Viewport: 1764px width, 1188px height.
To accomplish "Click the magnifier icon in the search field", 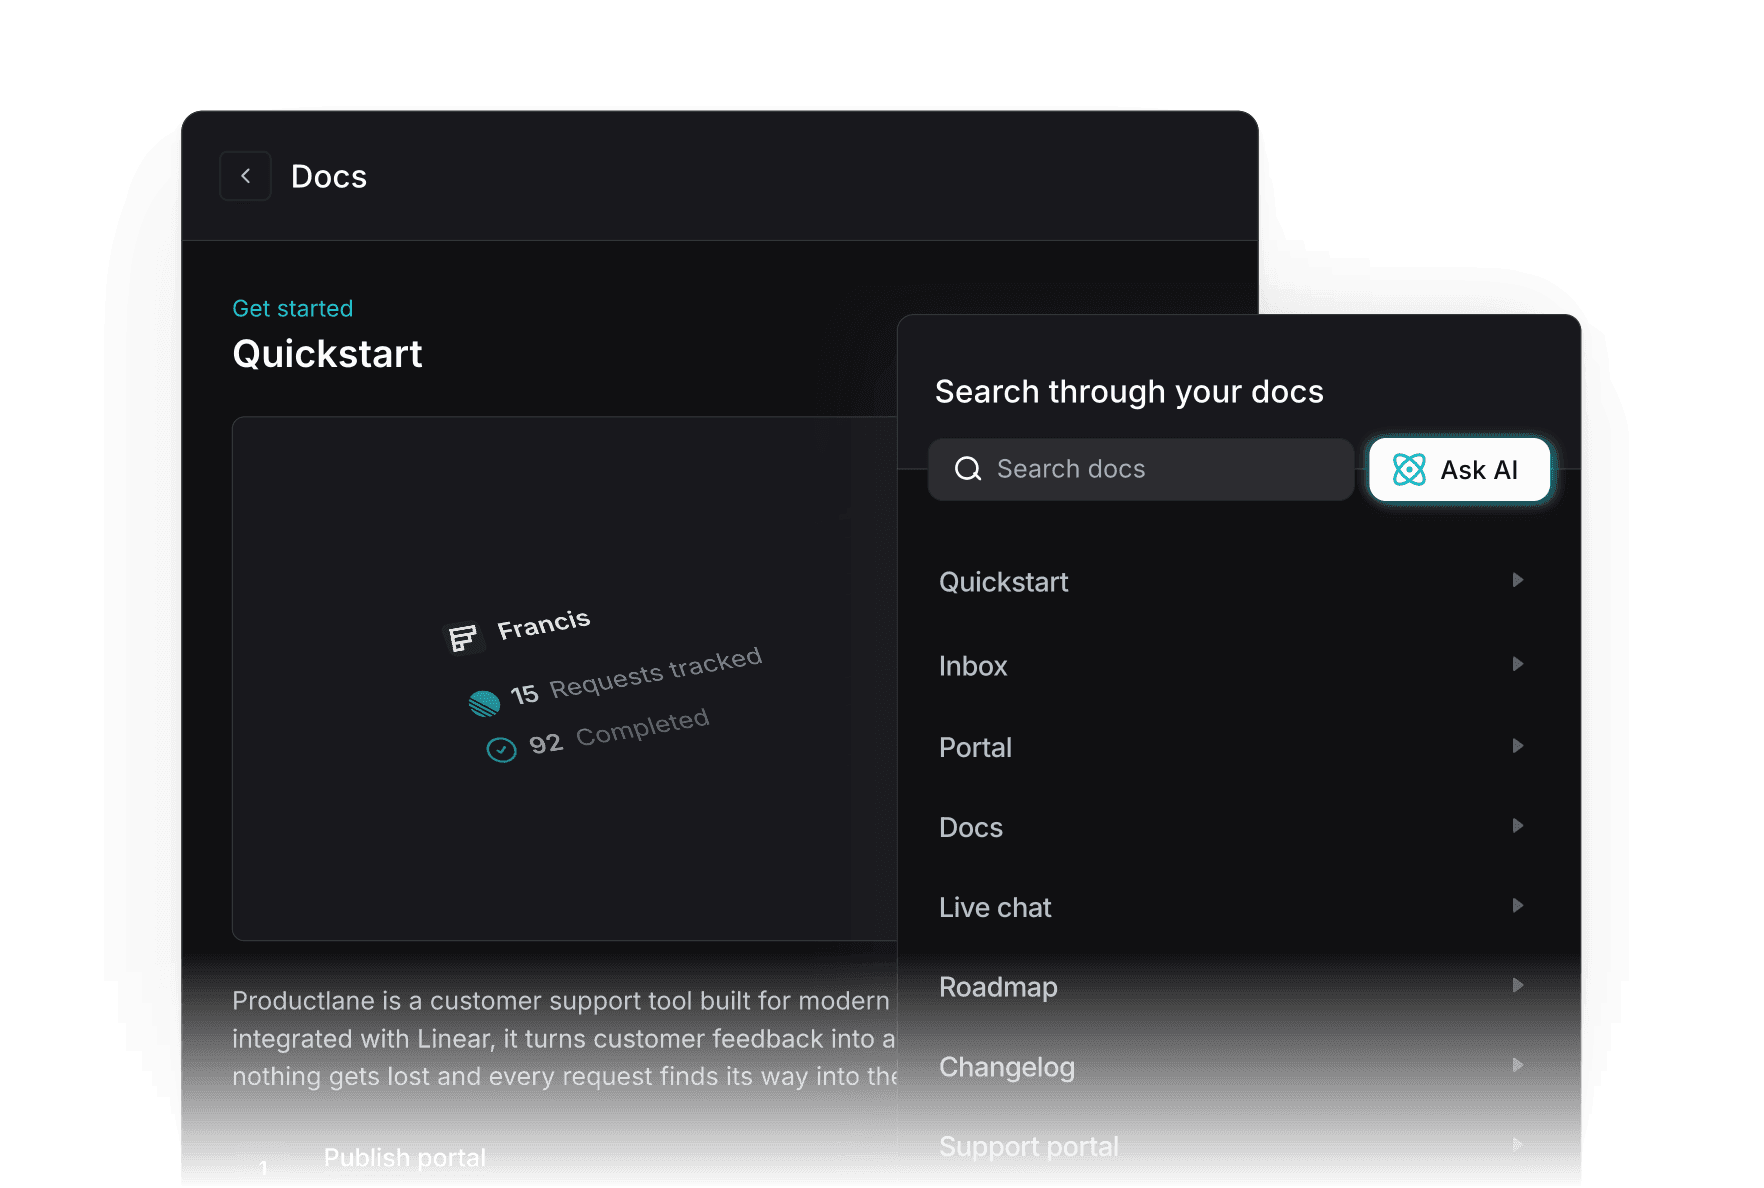I will pos(967,469).
